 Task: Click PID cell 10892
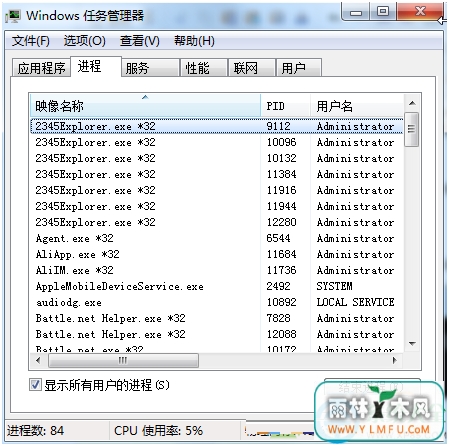click(x=281, y=302)
